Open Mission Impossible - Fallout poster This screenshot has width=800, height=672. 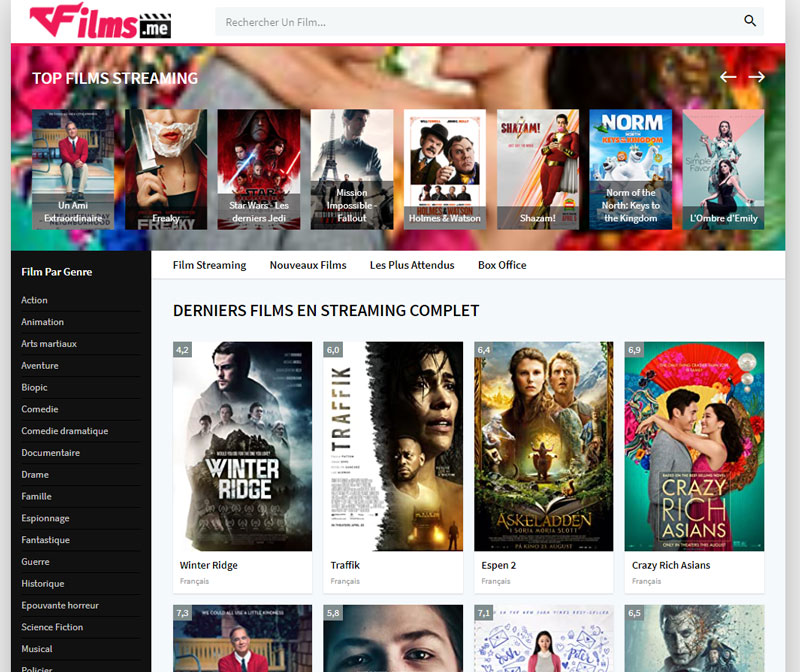point(352,169)
